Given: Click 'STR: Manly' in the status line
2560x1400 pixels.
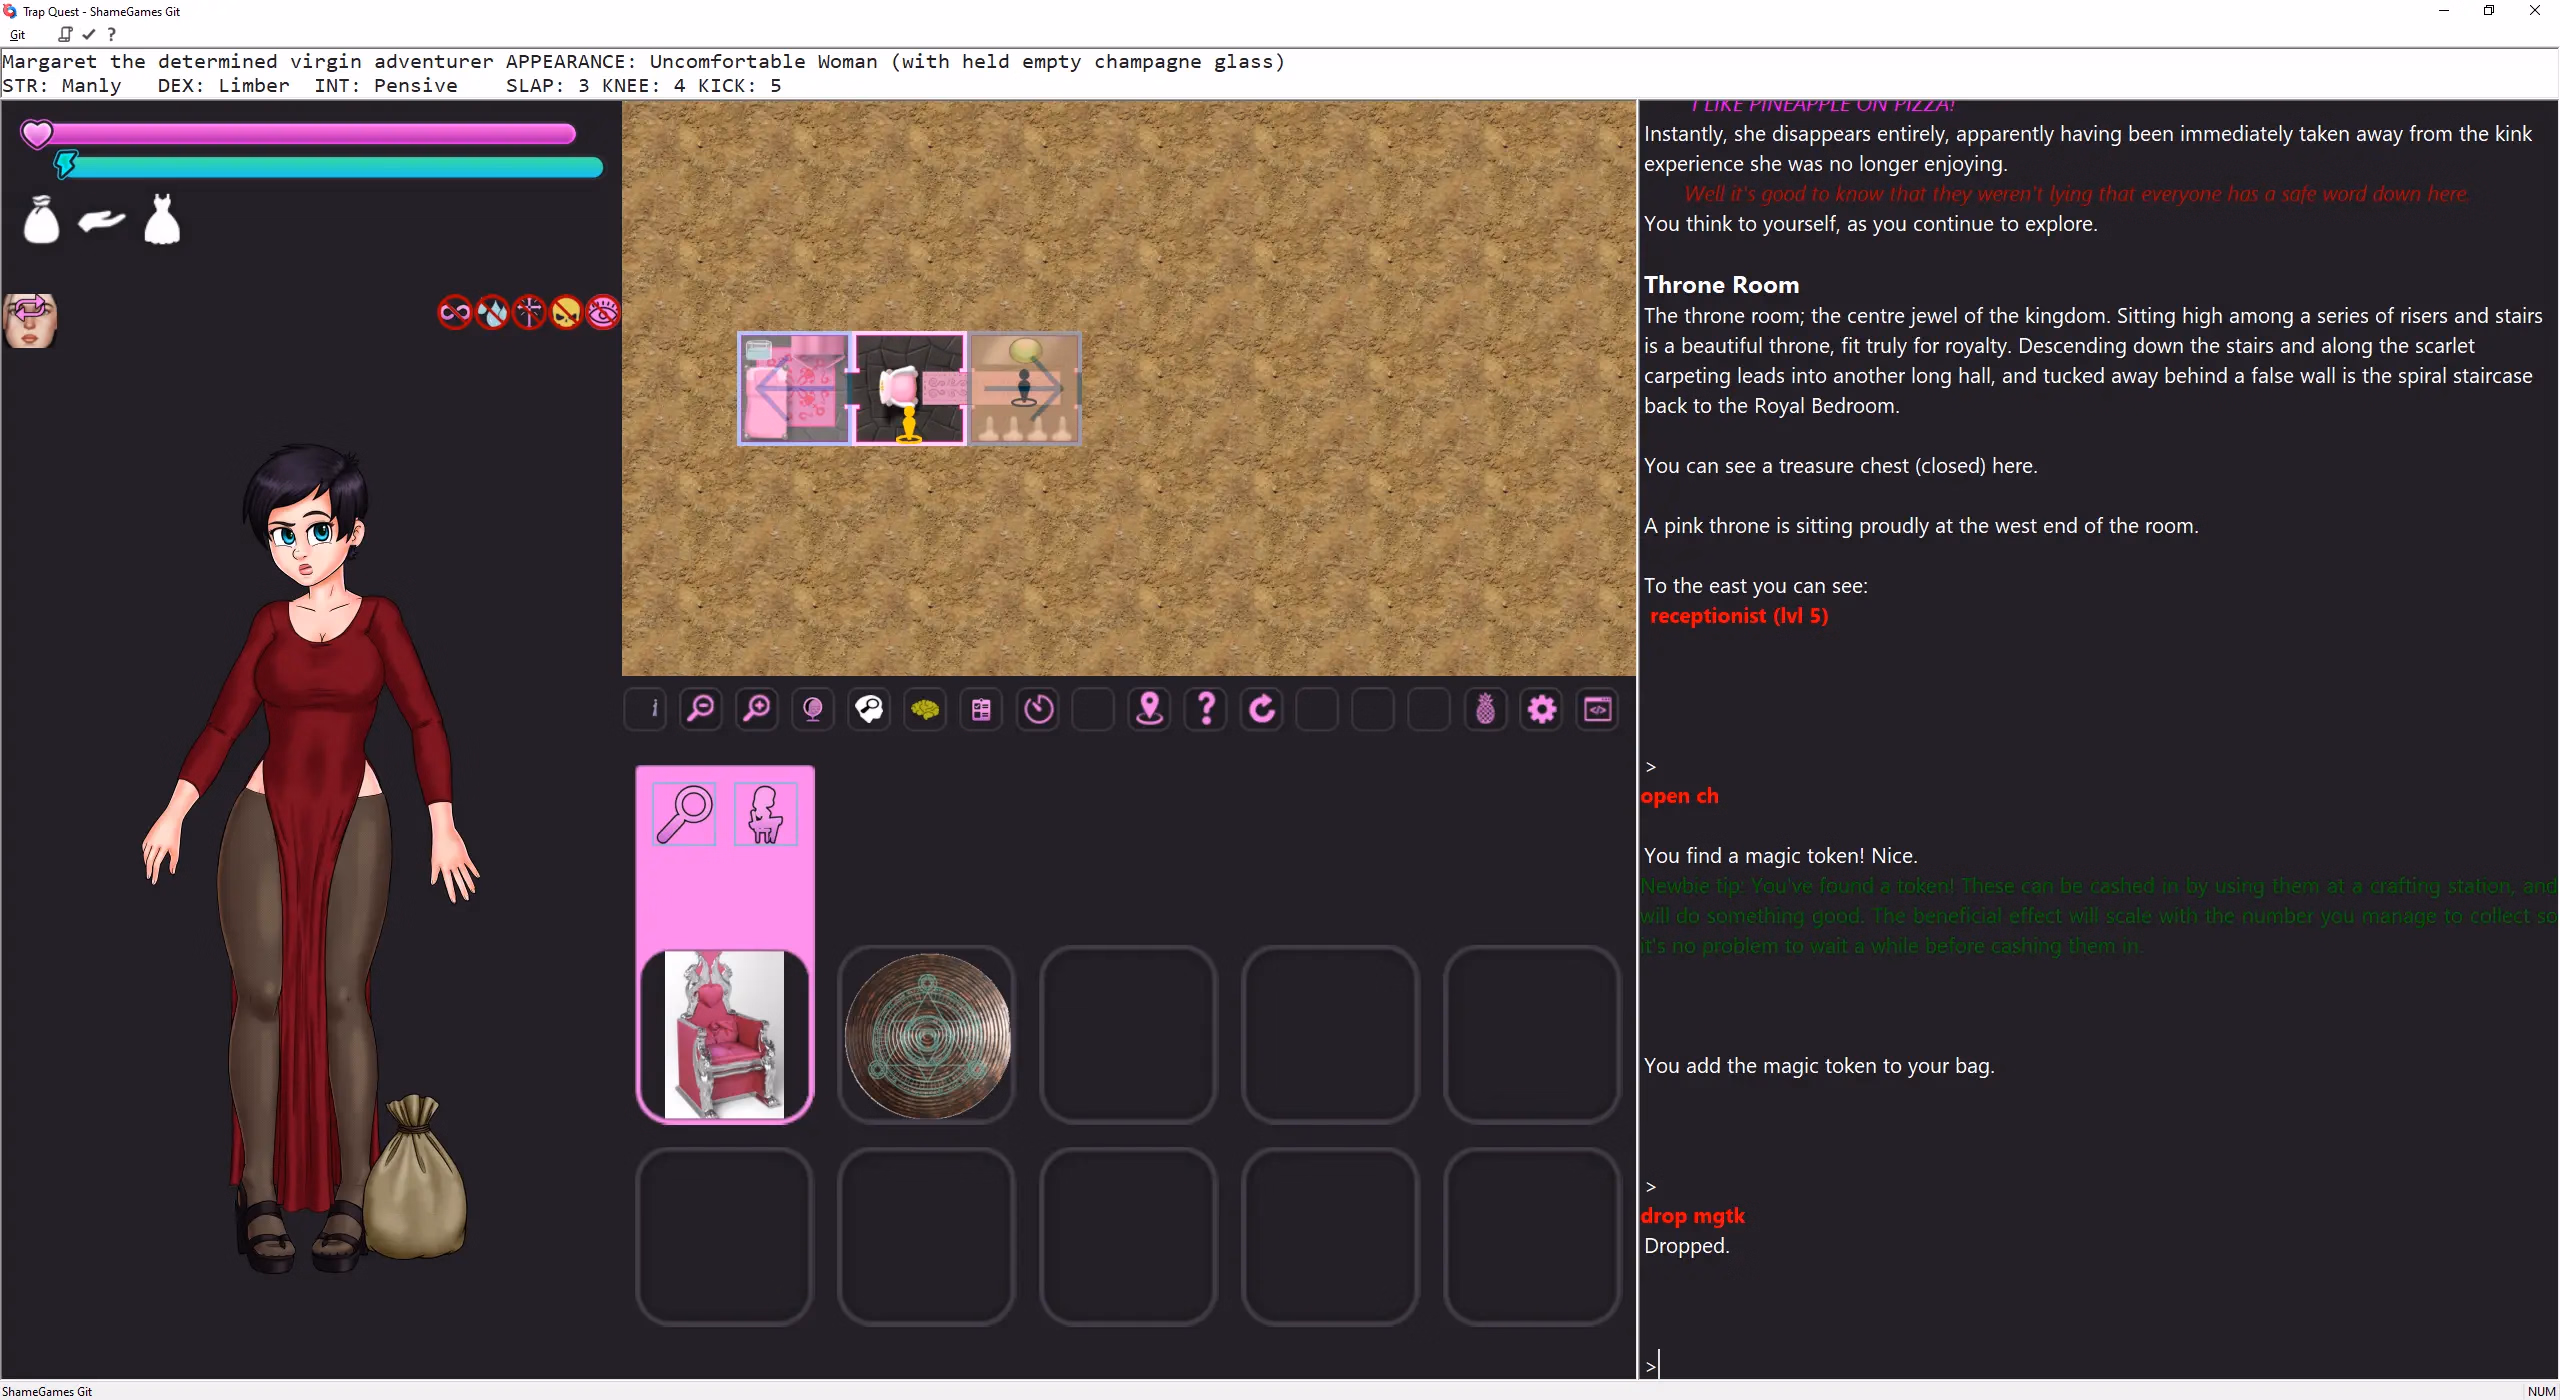Looking at the screenshot, I should (x=62, y=86).
